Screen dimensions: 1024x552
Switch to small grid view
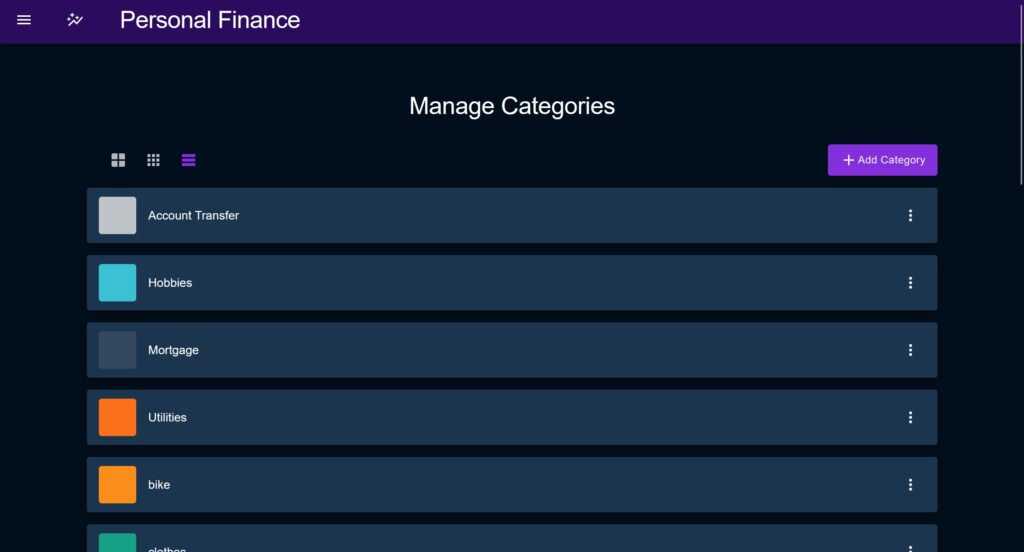153,160
